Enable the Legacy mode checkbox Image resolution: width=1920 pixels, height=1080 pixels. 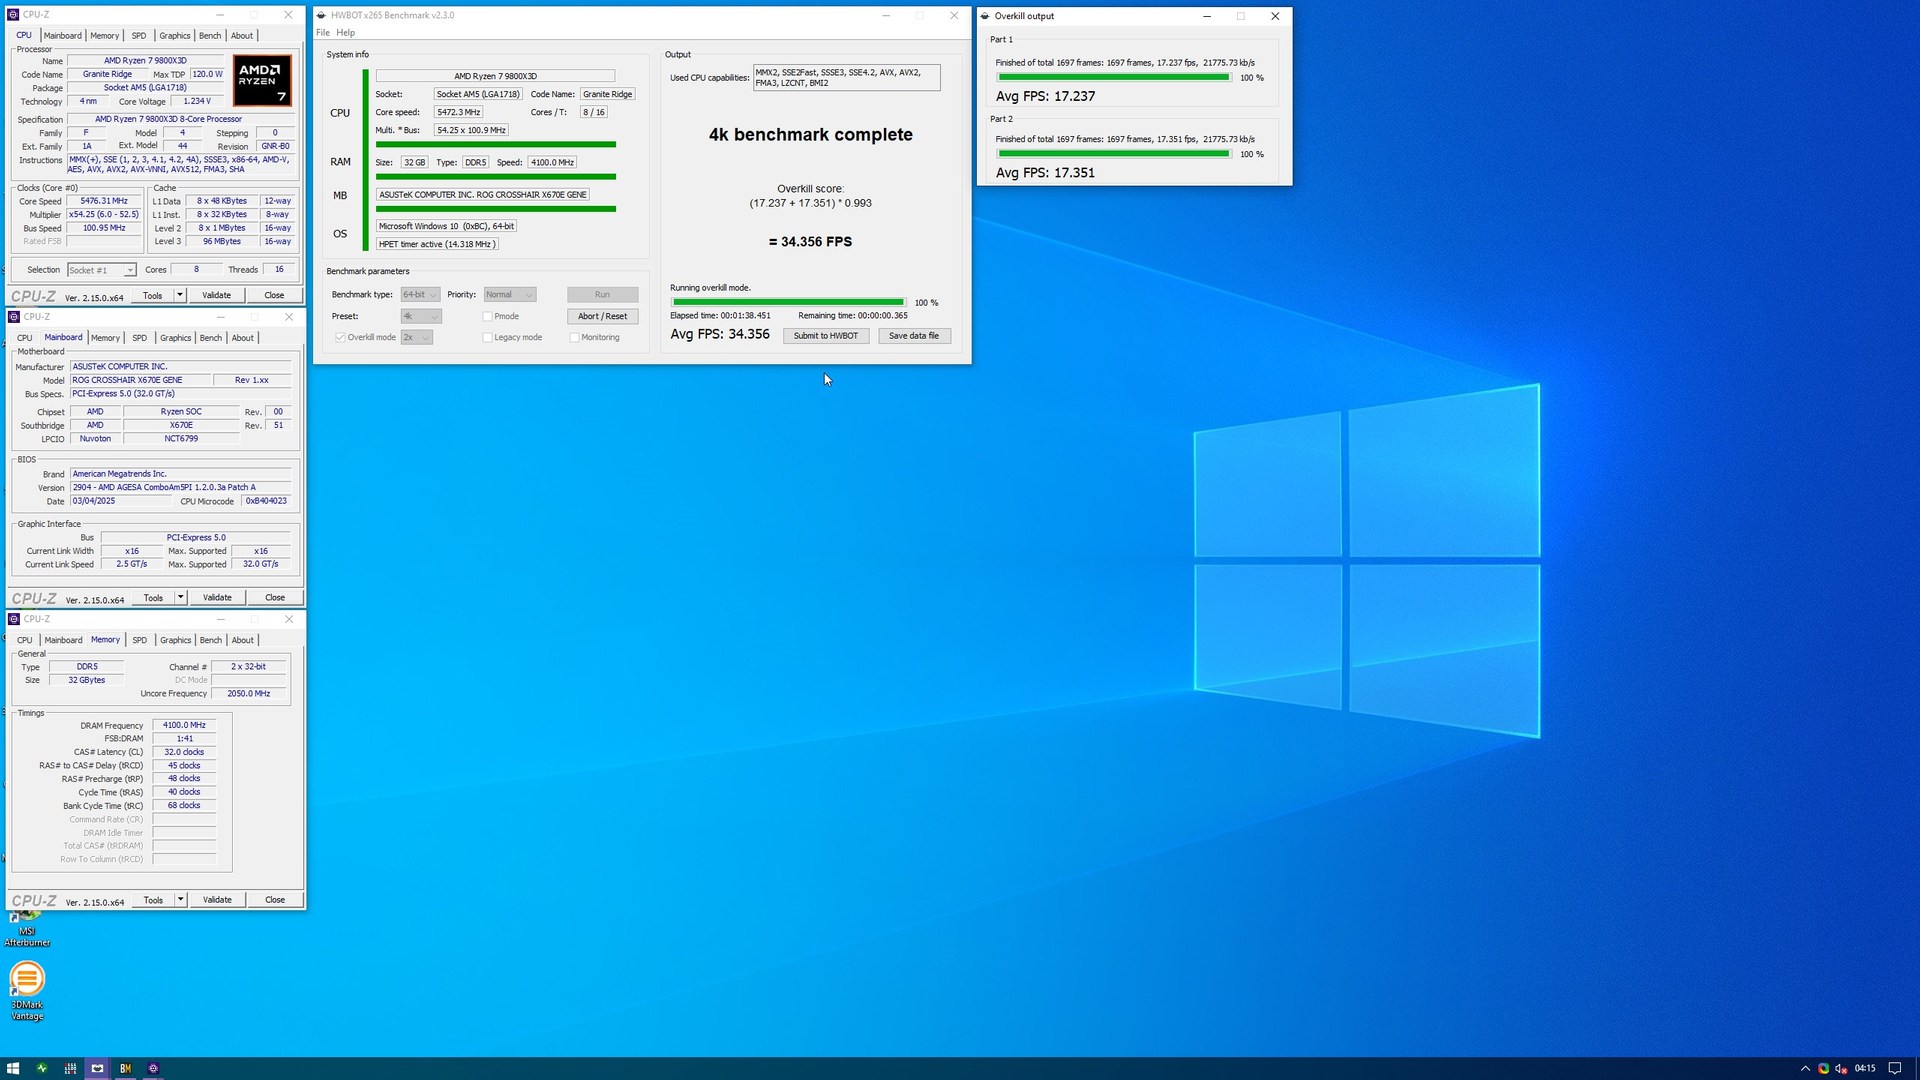coord(487,338)
